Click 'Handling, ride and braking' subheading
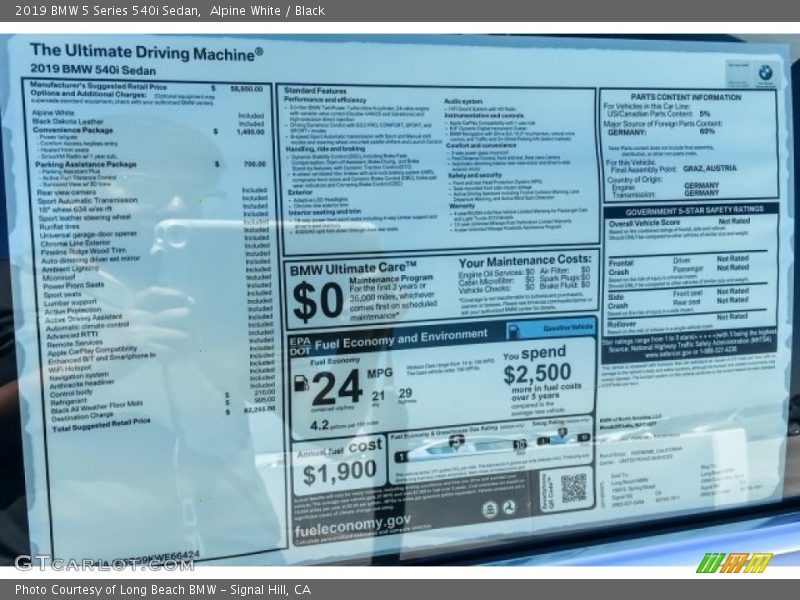This screenshot has height=600, width=800. coord(325,149)
